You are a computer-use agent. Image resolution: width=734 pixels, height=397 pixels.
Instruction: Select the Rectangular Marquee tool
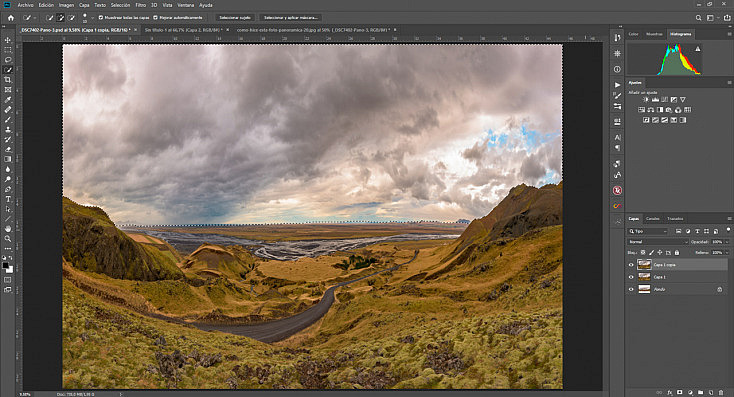[x=7, y=50]
